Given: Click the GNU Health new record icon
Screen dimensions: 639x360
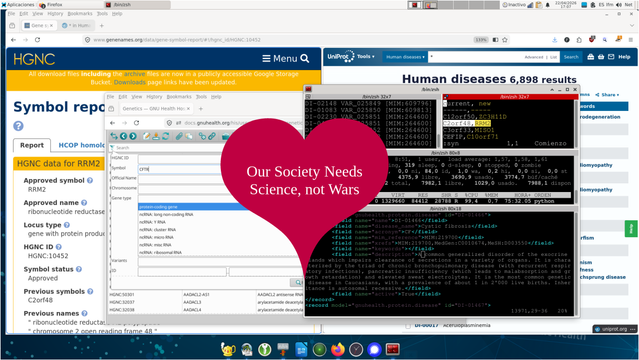Looking at the screenshot, I should pos(146,136).
